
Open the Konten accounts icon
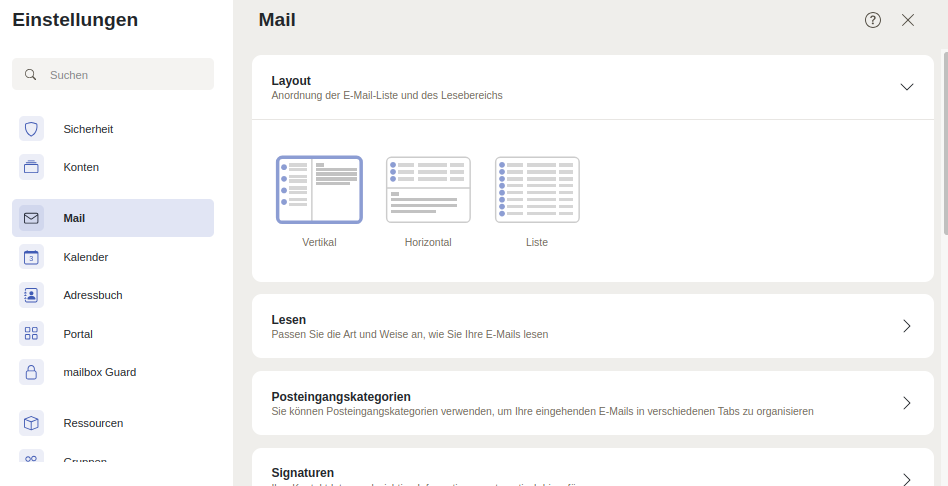click(31, 167)
